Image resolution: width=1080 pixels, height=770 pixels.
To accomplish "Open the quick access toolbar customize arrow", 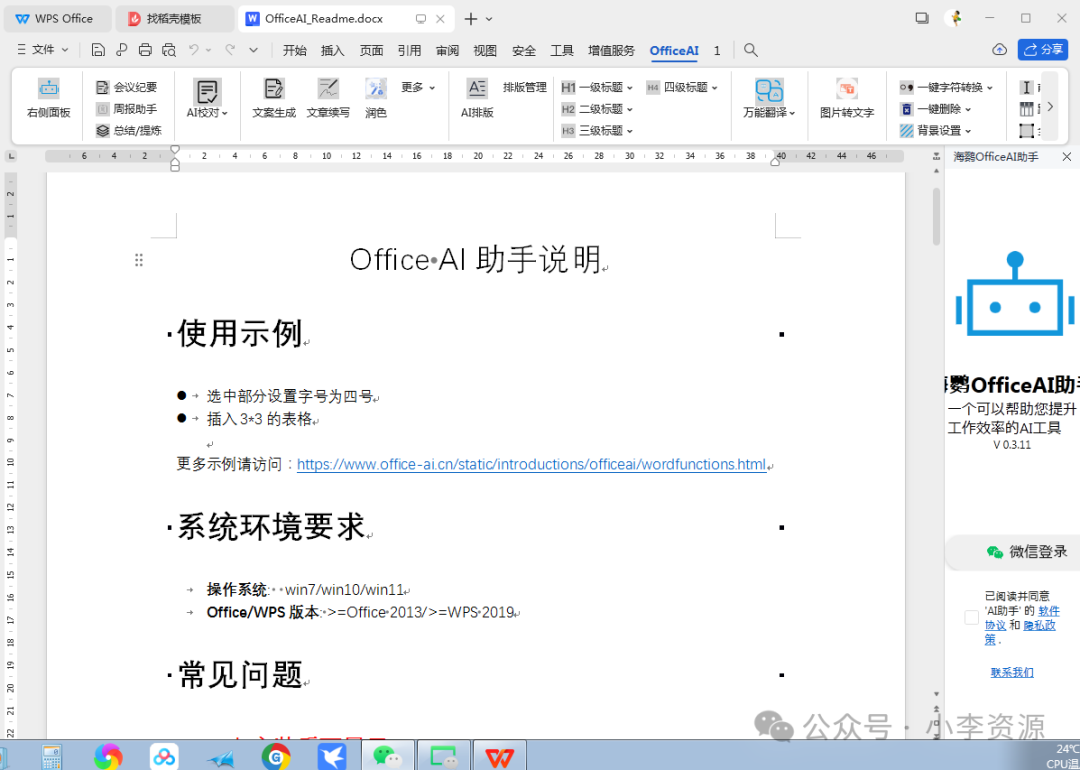I will [x=253, y=50].
